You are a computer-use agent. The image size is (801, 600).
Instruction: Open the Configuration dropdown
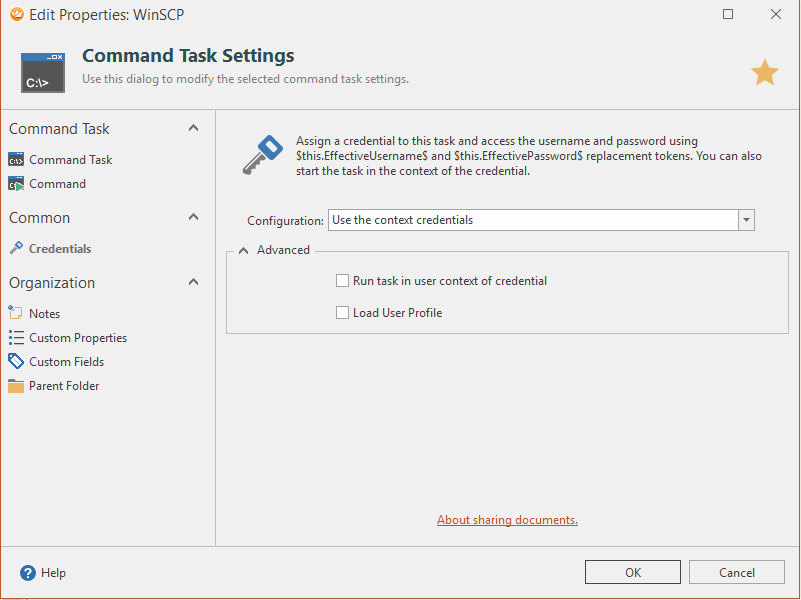(x=745, y=220)
